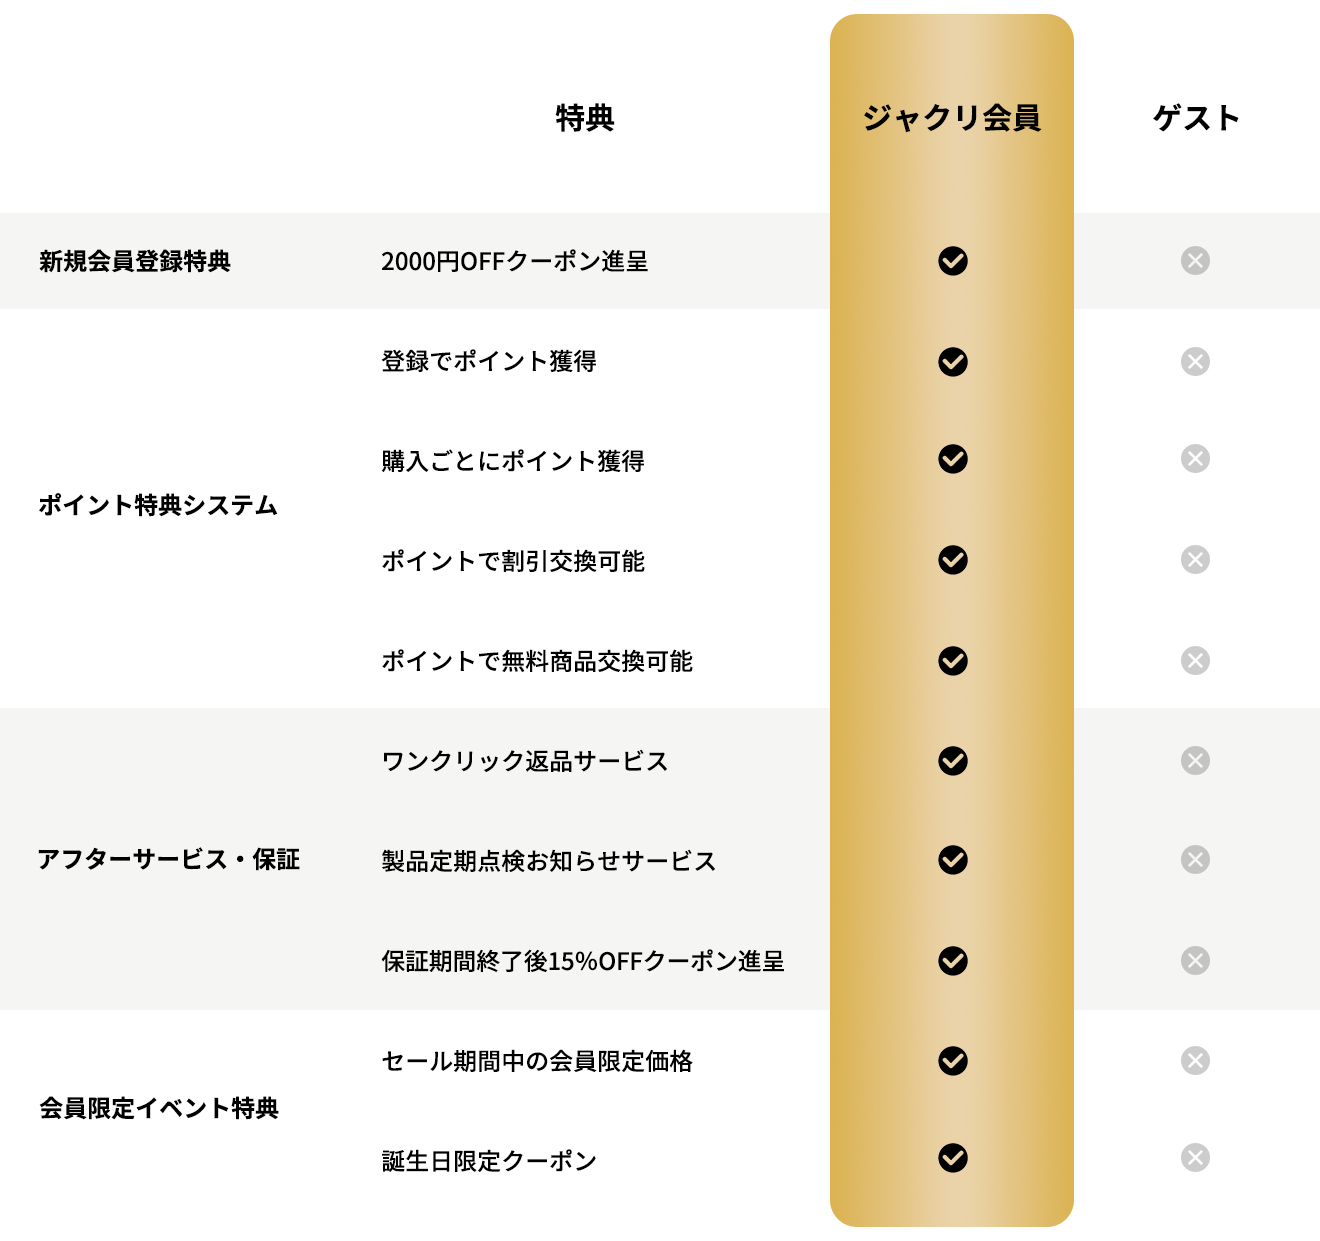Click the member checkmark for ワンクリック返品サービス

click(x=953, y=761)
